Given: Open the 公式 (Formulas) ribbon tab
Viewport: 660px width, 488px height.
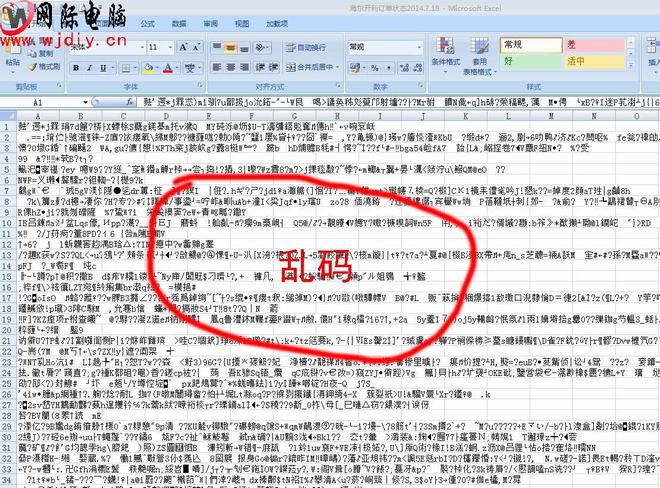Looking at the screenshot, I should click(147, 22).
